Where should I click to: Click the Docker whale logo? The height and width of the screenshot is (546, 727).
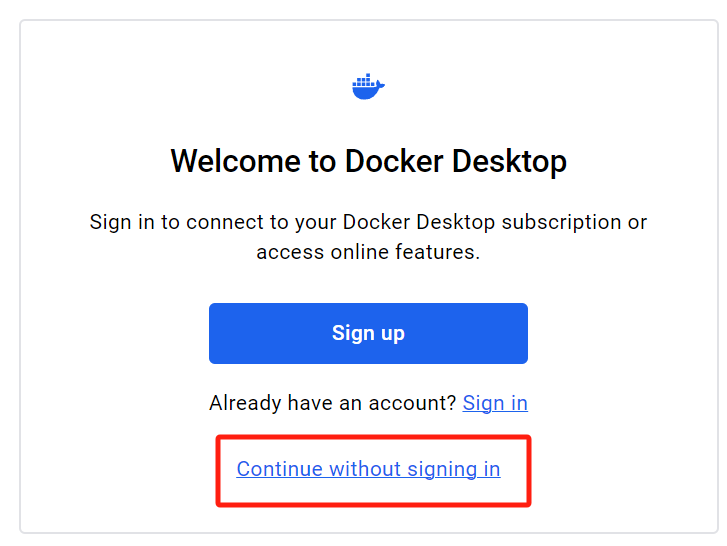[368, 86]
